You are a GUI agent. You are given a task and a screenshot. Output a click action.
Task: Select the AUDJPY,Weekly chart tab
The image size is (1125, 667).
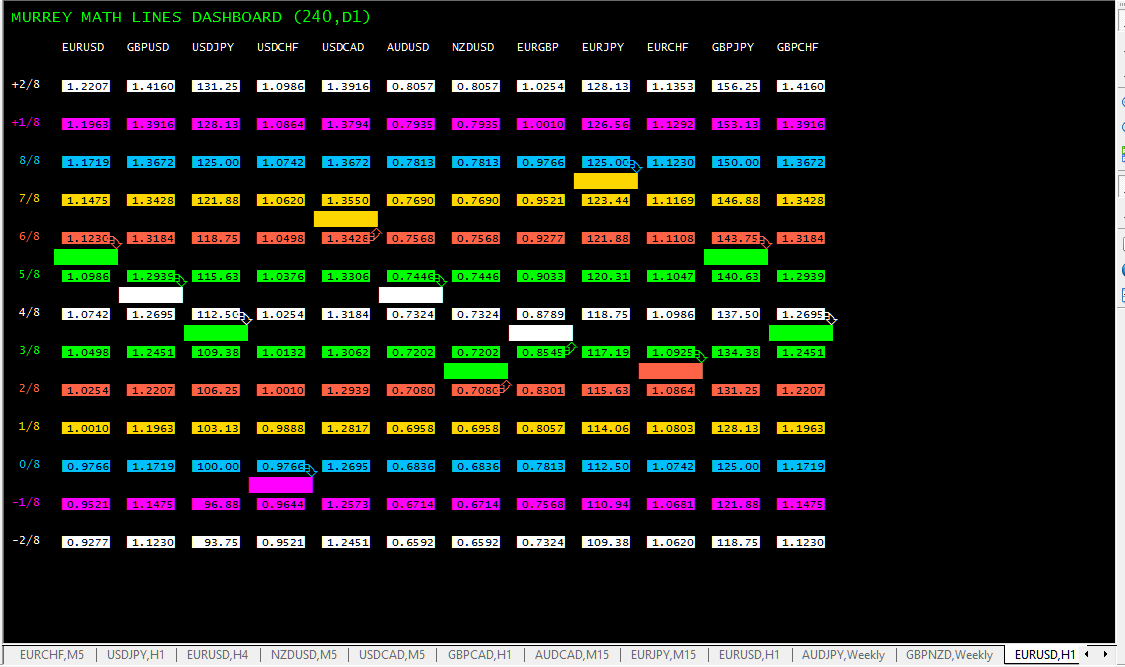[x=843, y=655]
